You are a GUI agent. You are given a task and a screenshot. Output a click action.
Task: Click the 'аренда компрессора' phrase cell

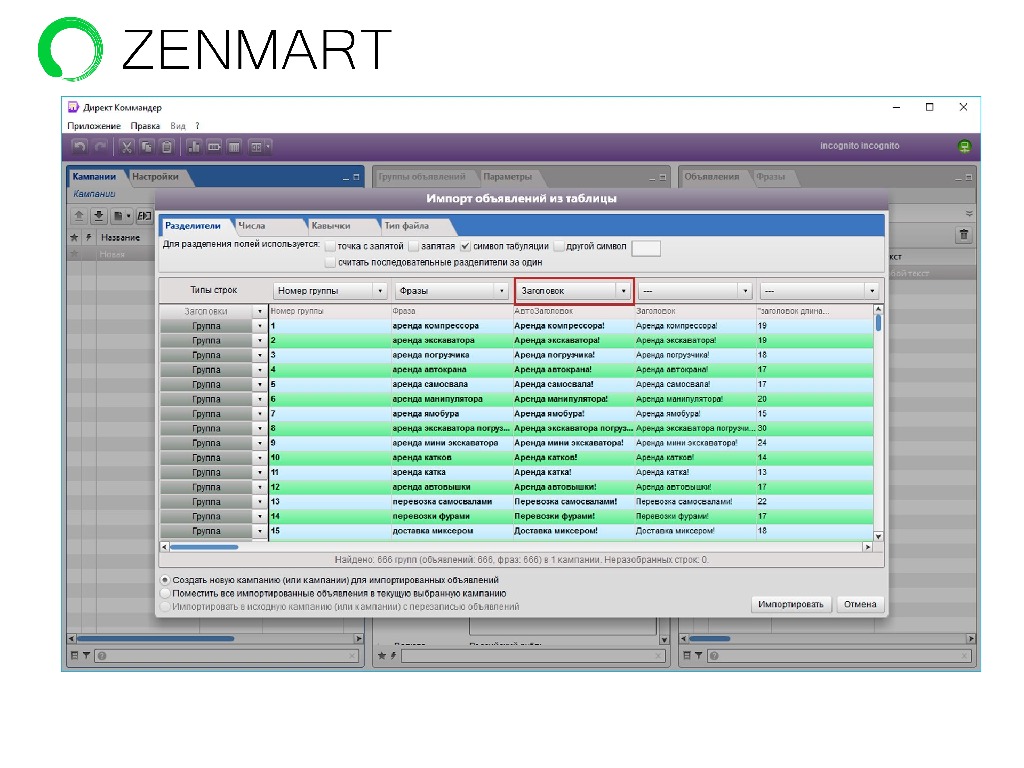451,326
